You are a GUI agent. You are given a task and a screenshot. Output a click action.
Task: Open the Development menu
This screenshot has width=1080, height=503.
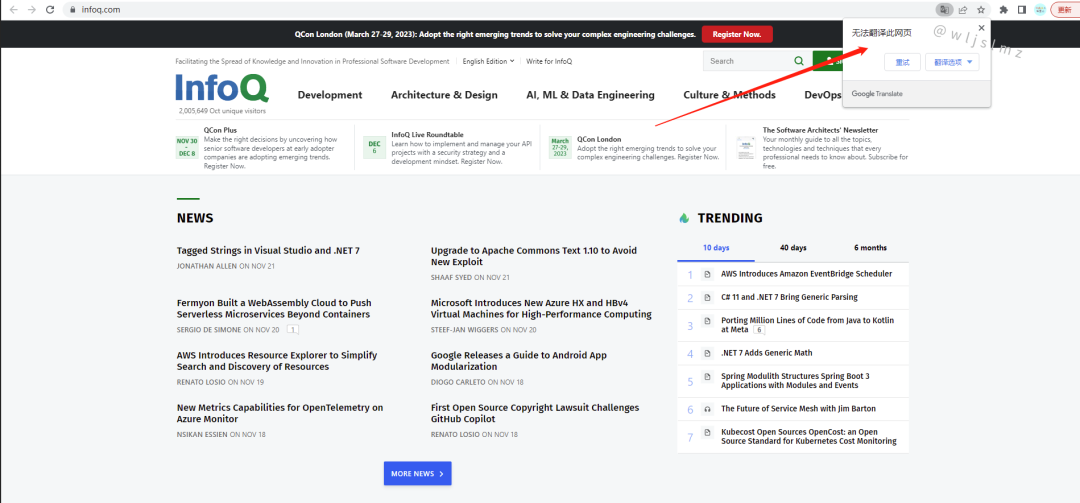(x=330, y=95)
